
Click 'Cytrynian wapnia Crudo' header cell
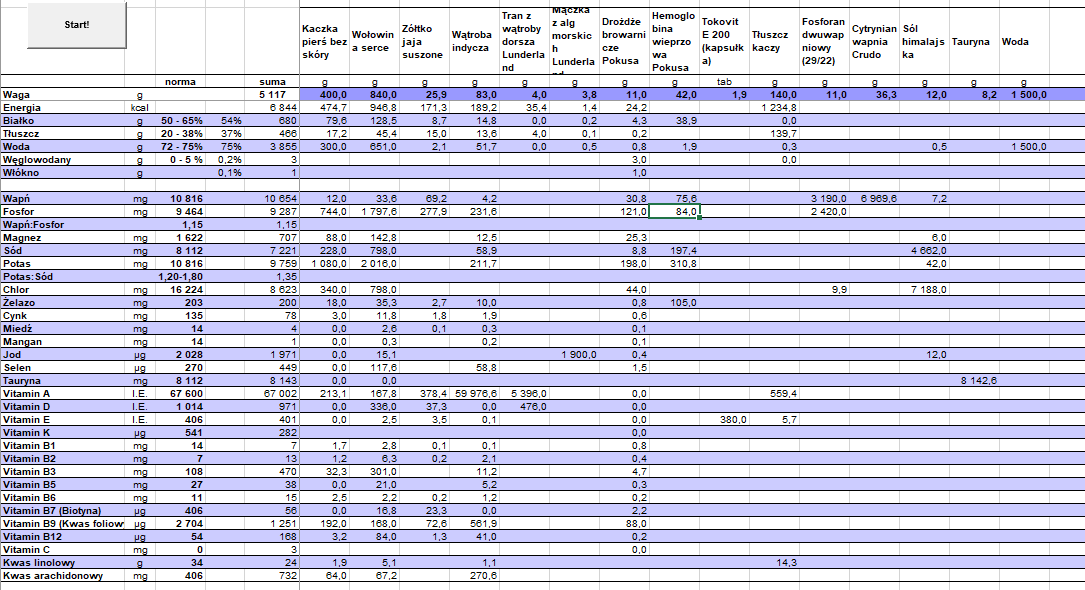pos(875,42)
